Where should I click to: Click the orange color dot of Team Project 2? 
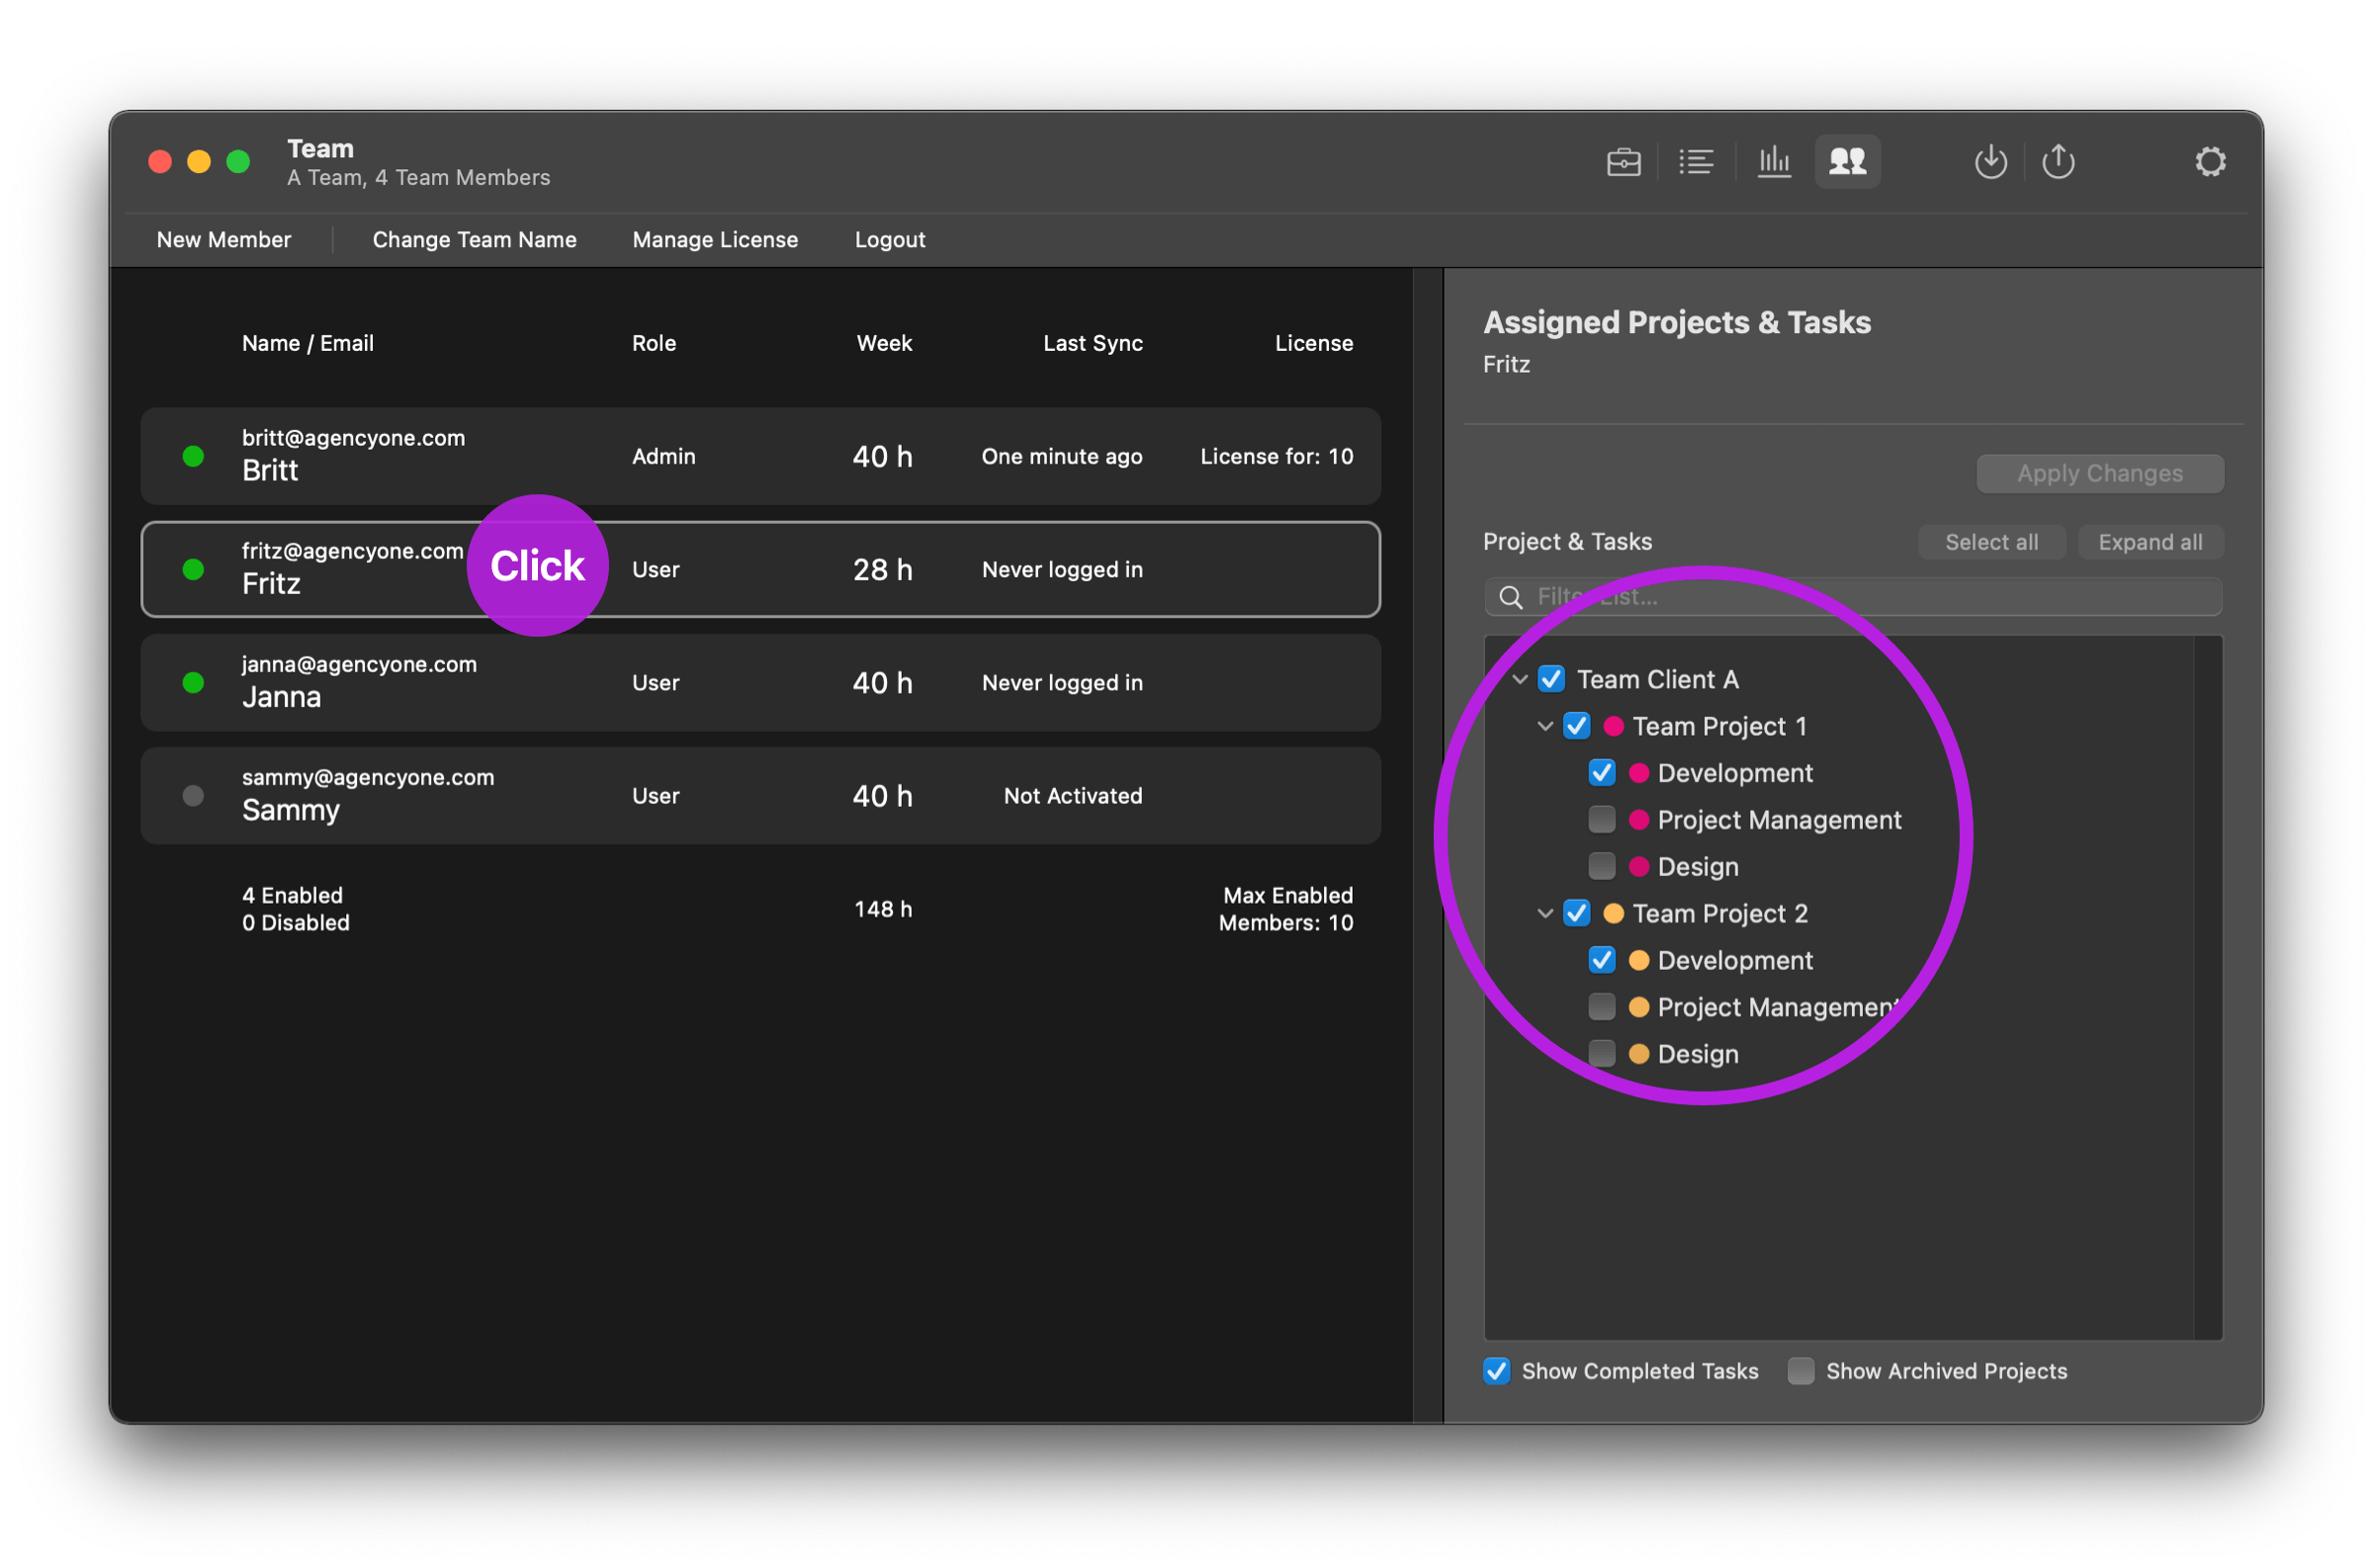click(1613, 914)
